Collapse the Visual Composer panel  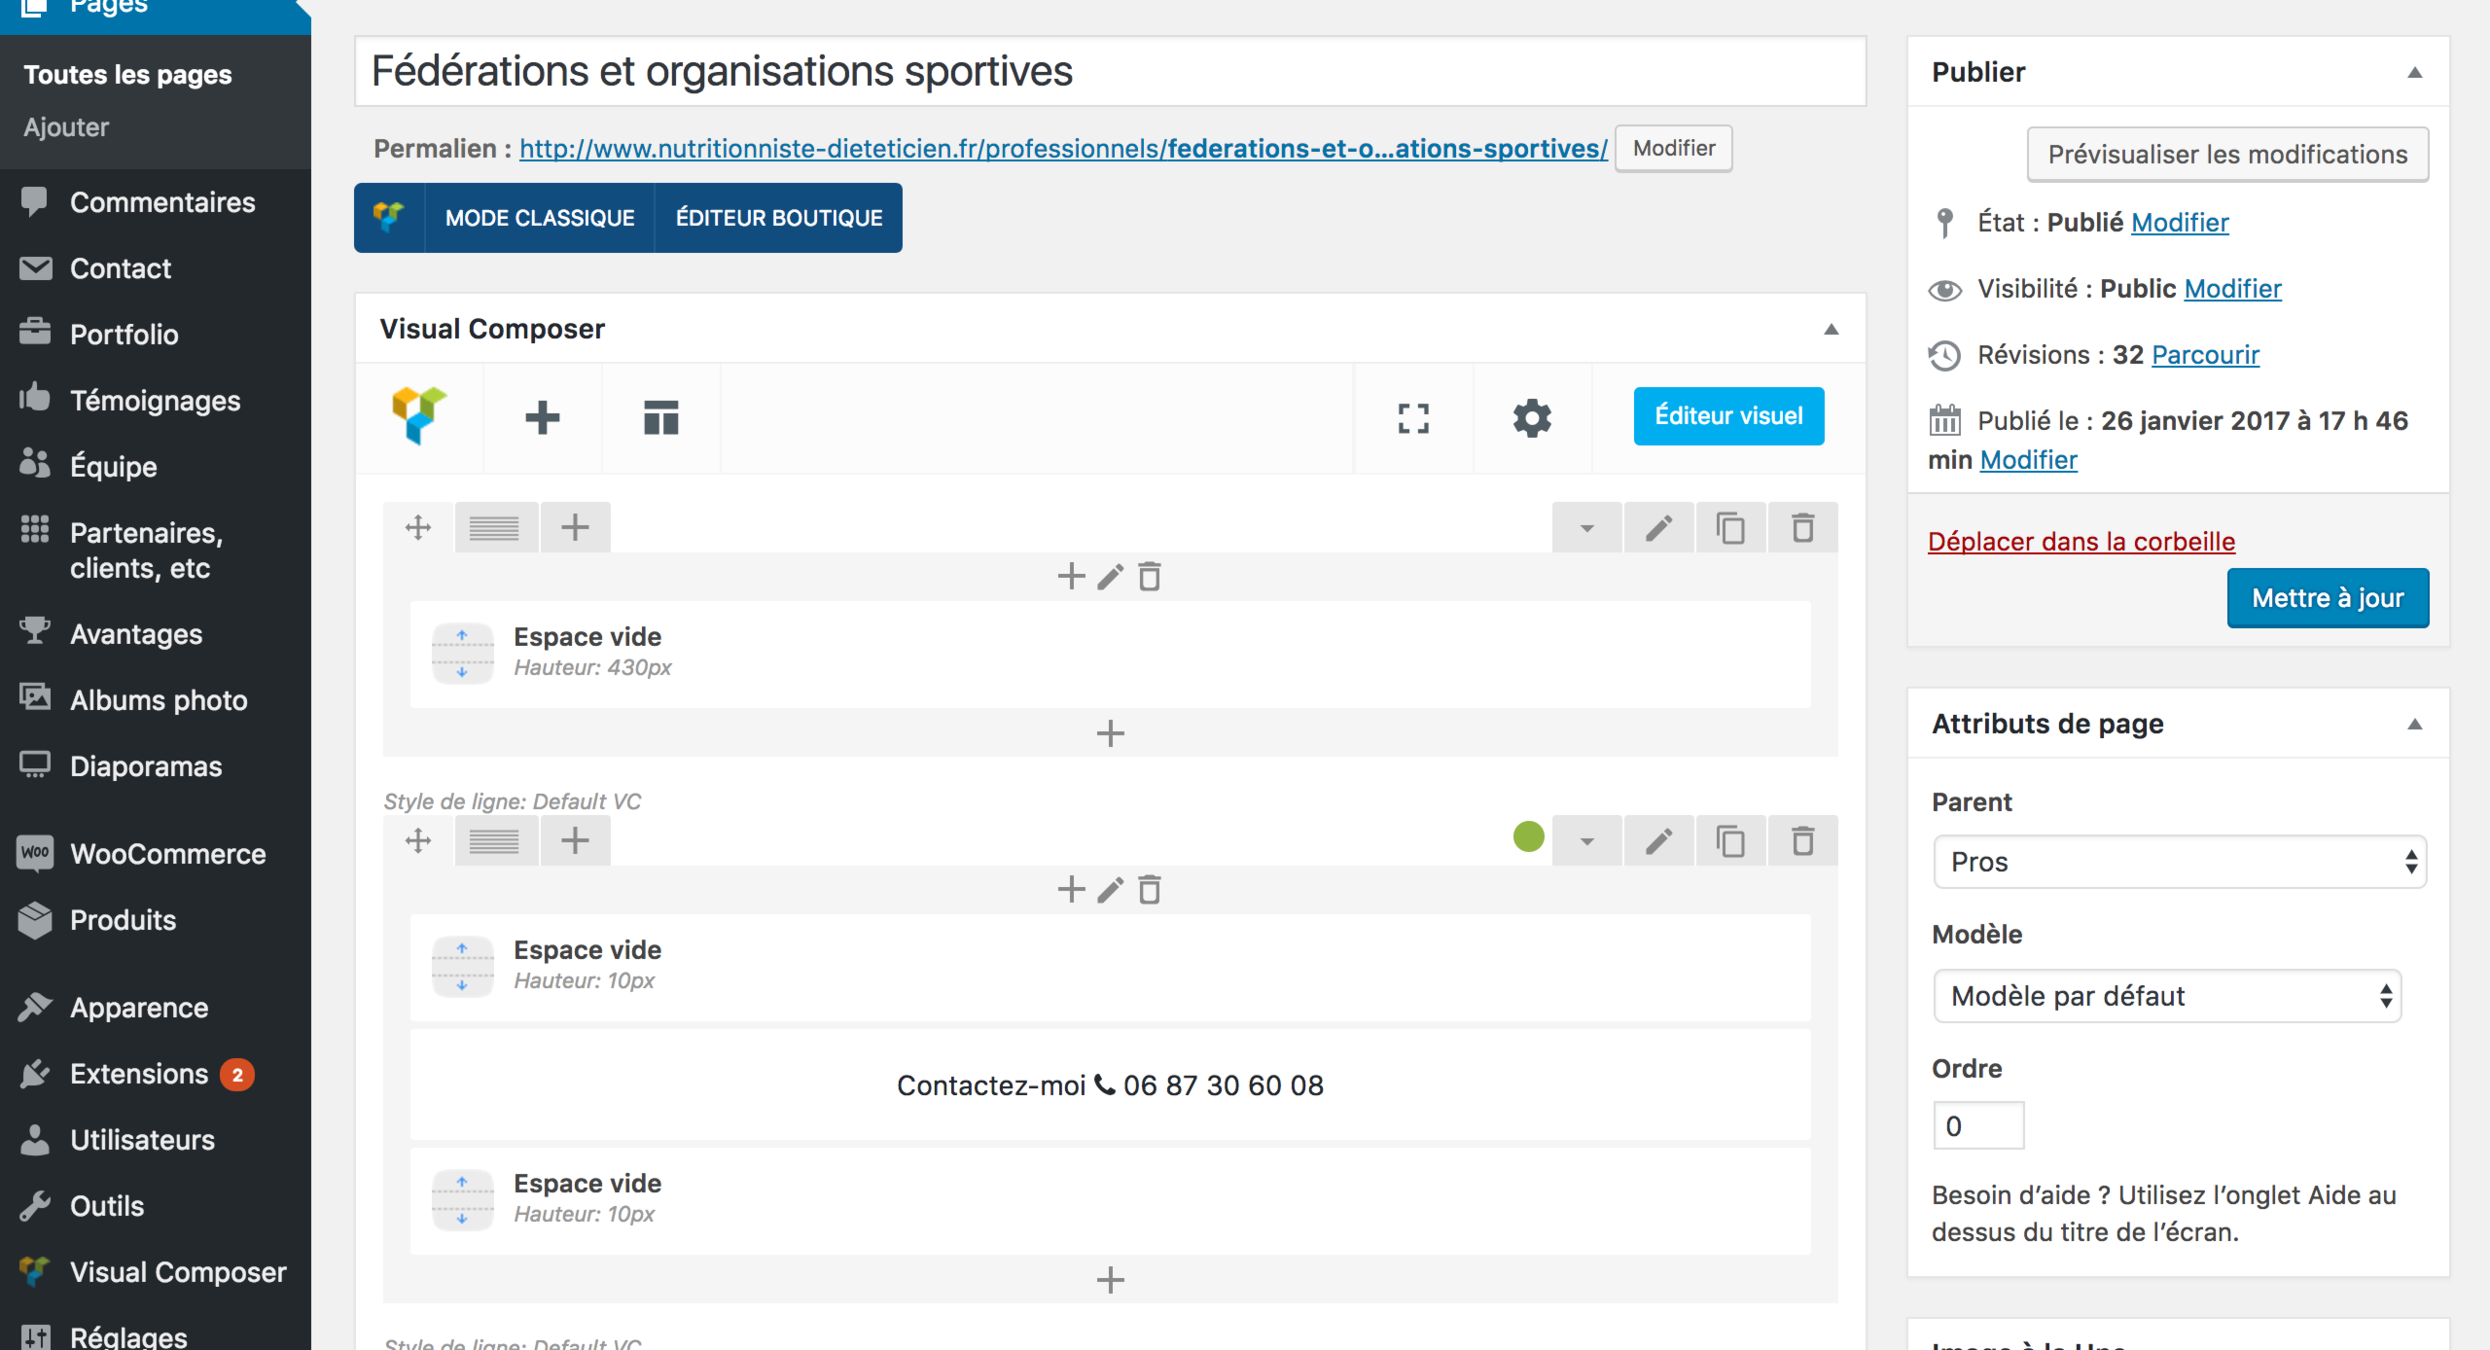tap(1830, 329)
